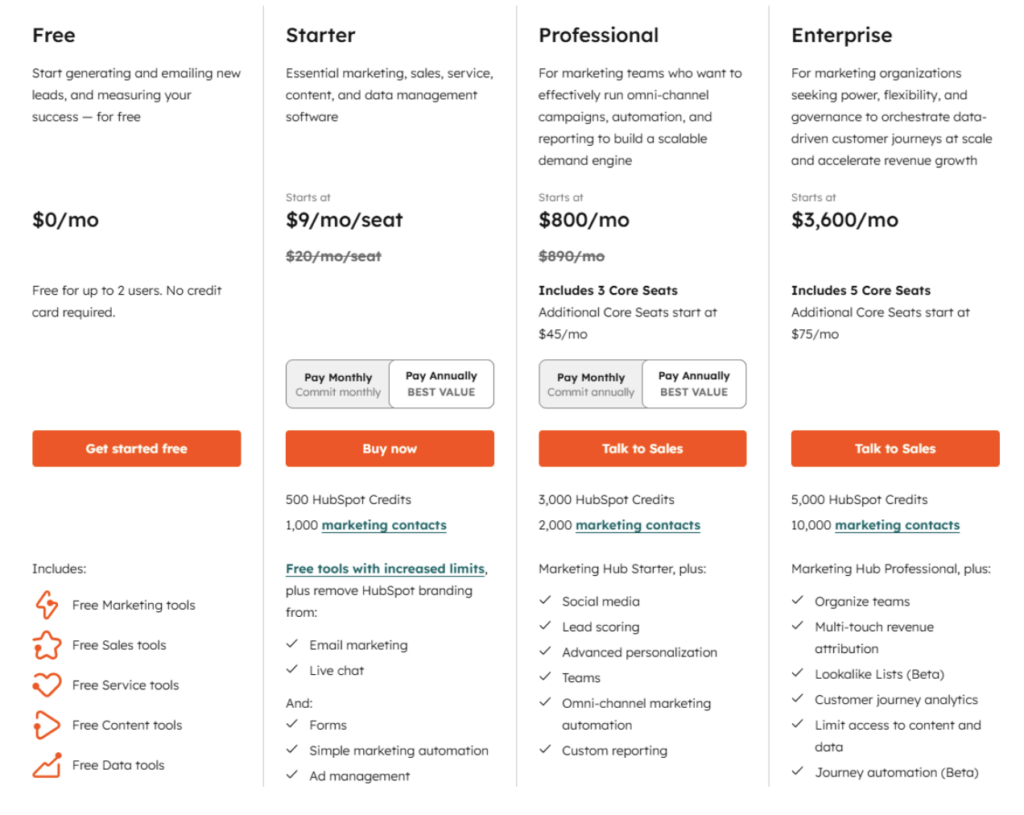Open Enterprise marketing contacts link
1024x815 pixels.
(x=897, y=525)
